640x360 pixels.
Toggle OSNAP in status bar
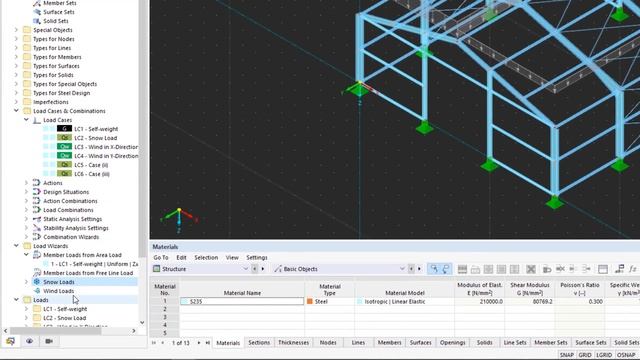[626, 355]
